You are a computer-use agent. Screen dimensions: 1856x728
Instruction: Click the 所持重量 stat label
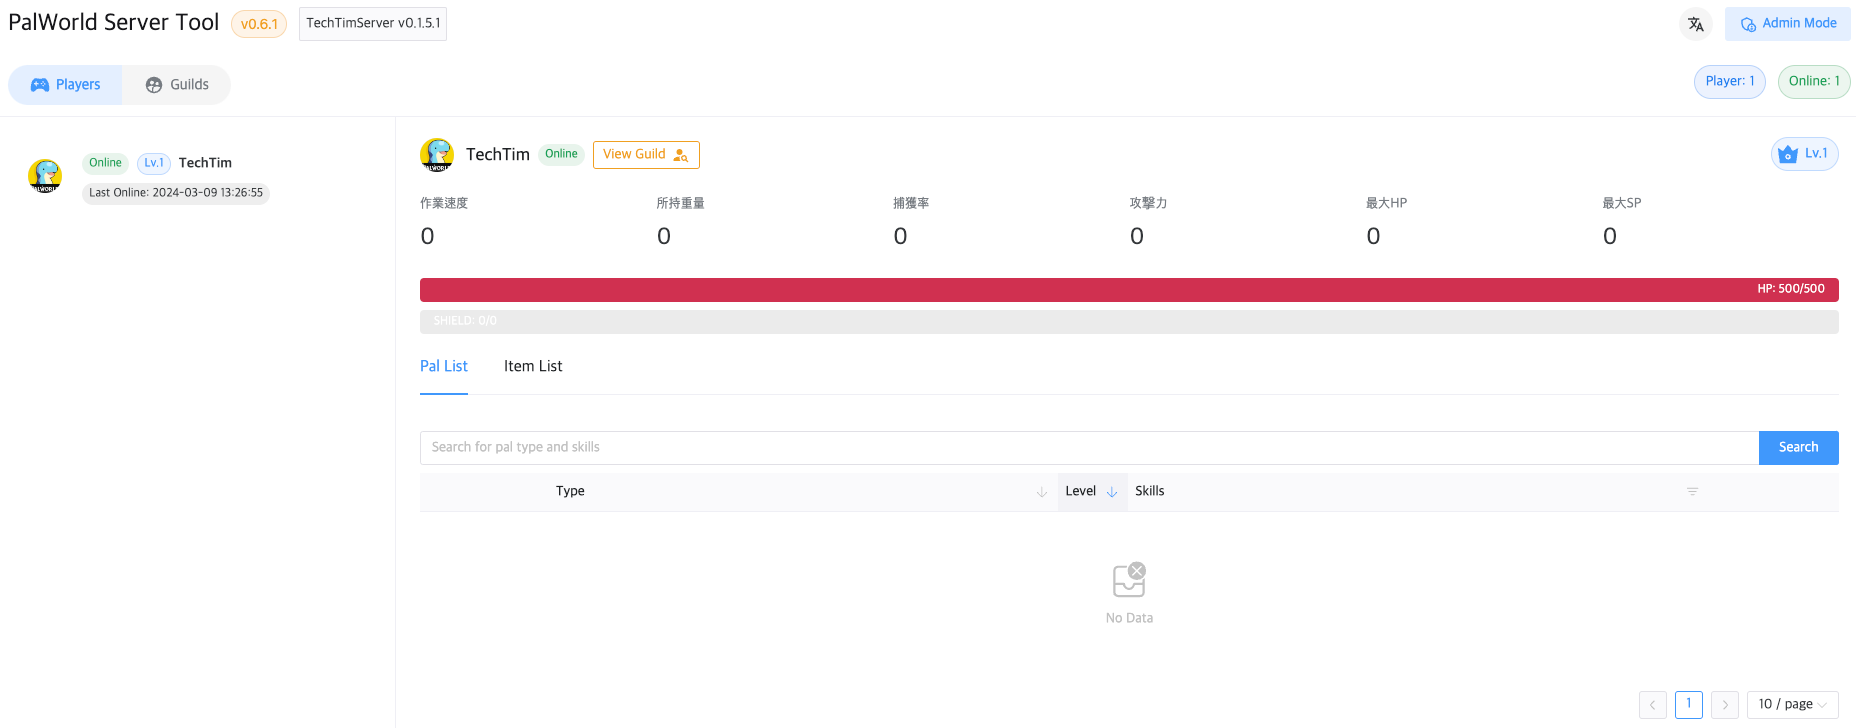point(681,203)
